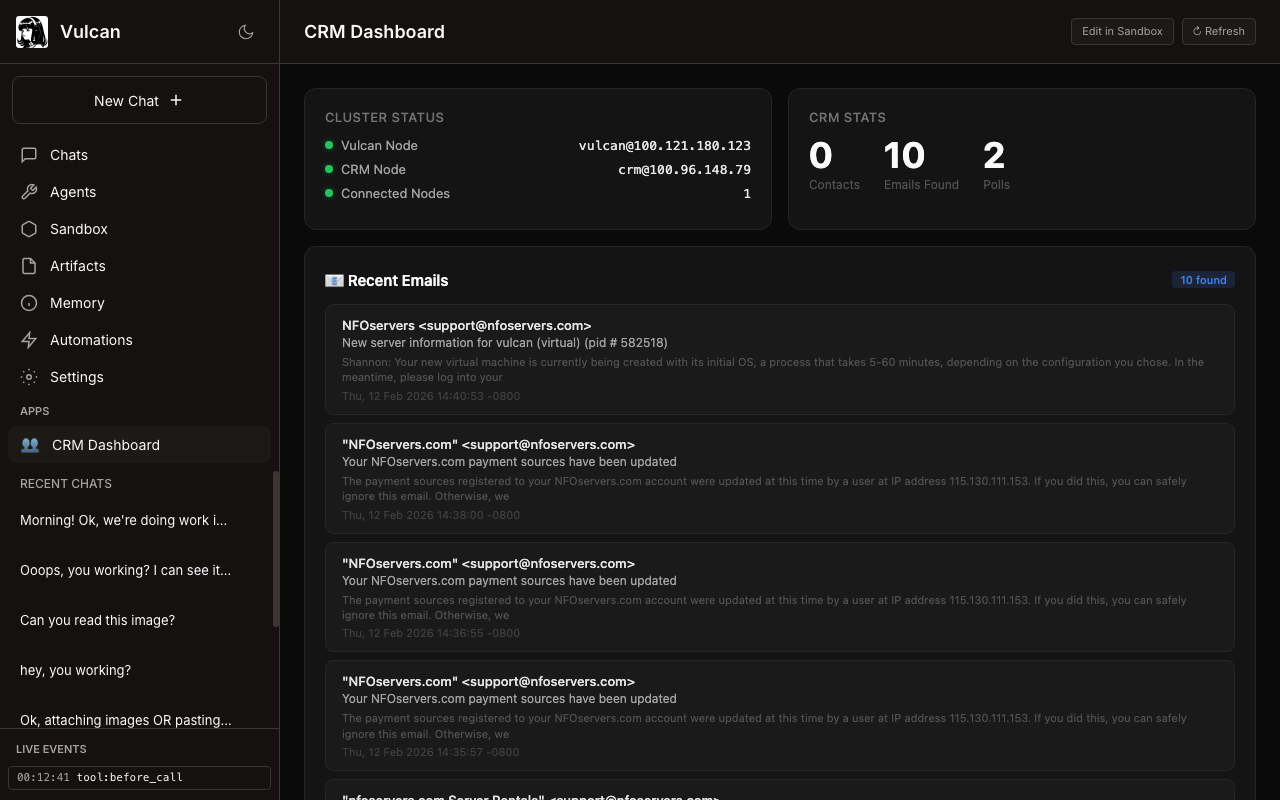Toggle dark mode with moon icon
1280x800 pixels.
246,32
